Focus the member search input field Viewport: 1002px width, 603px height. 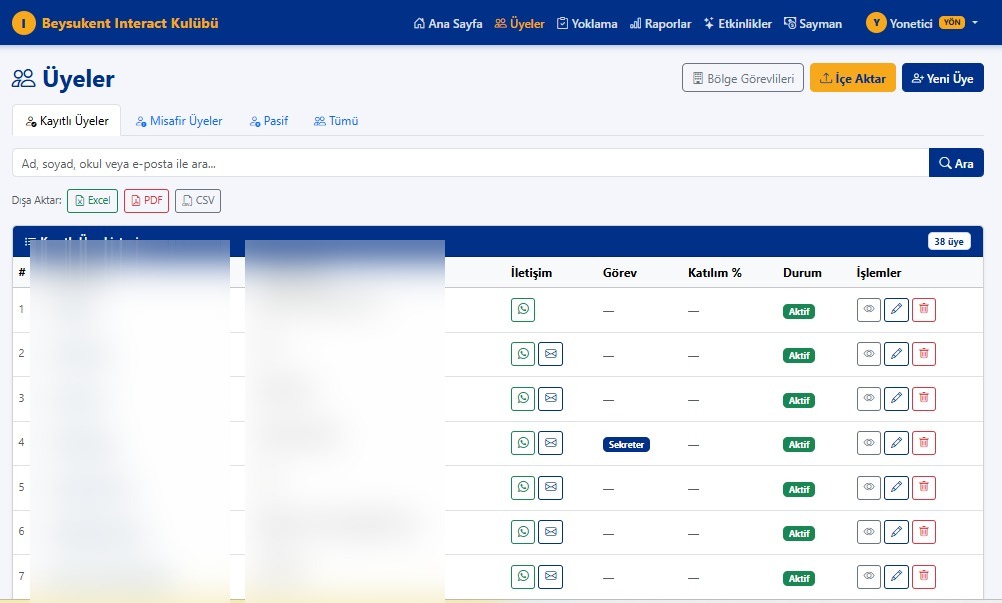click(x=470, y=163)
